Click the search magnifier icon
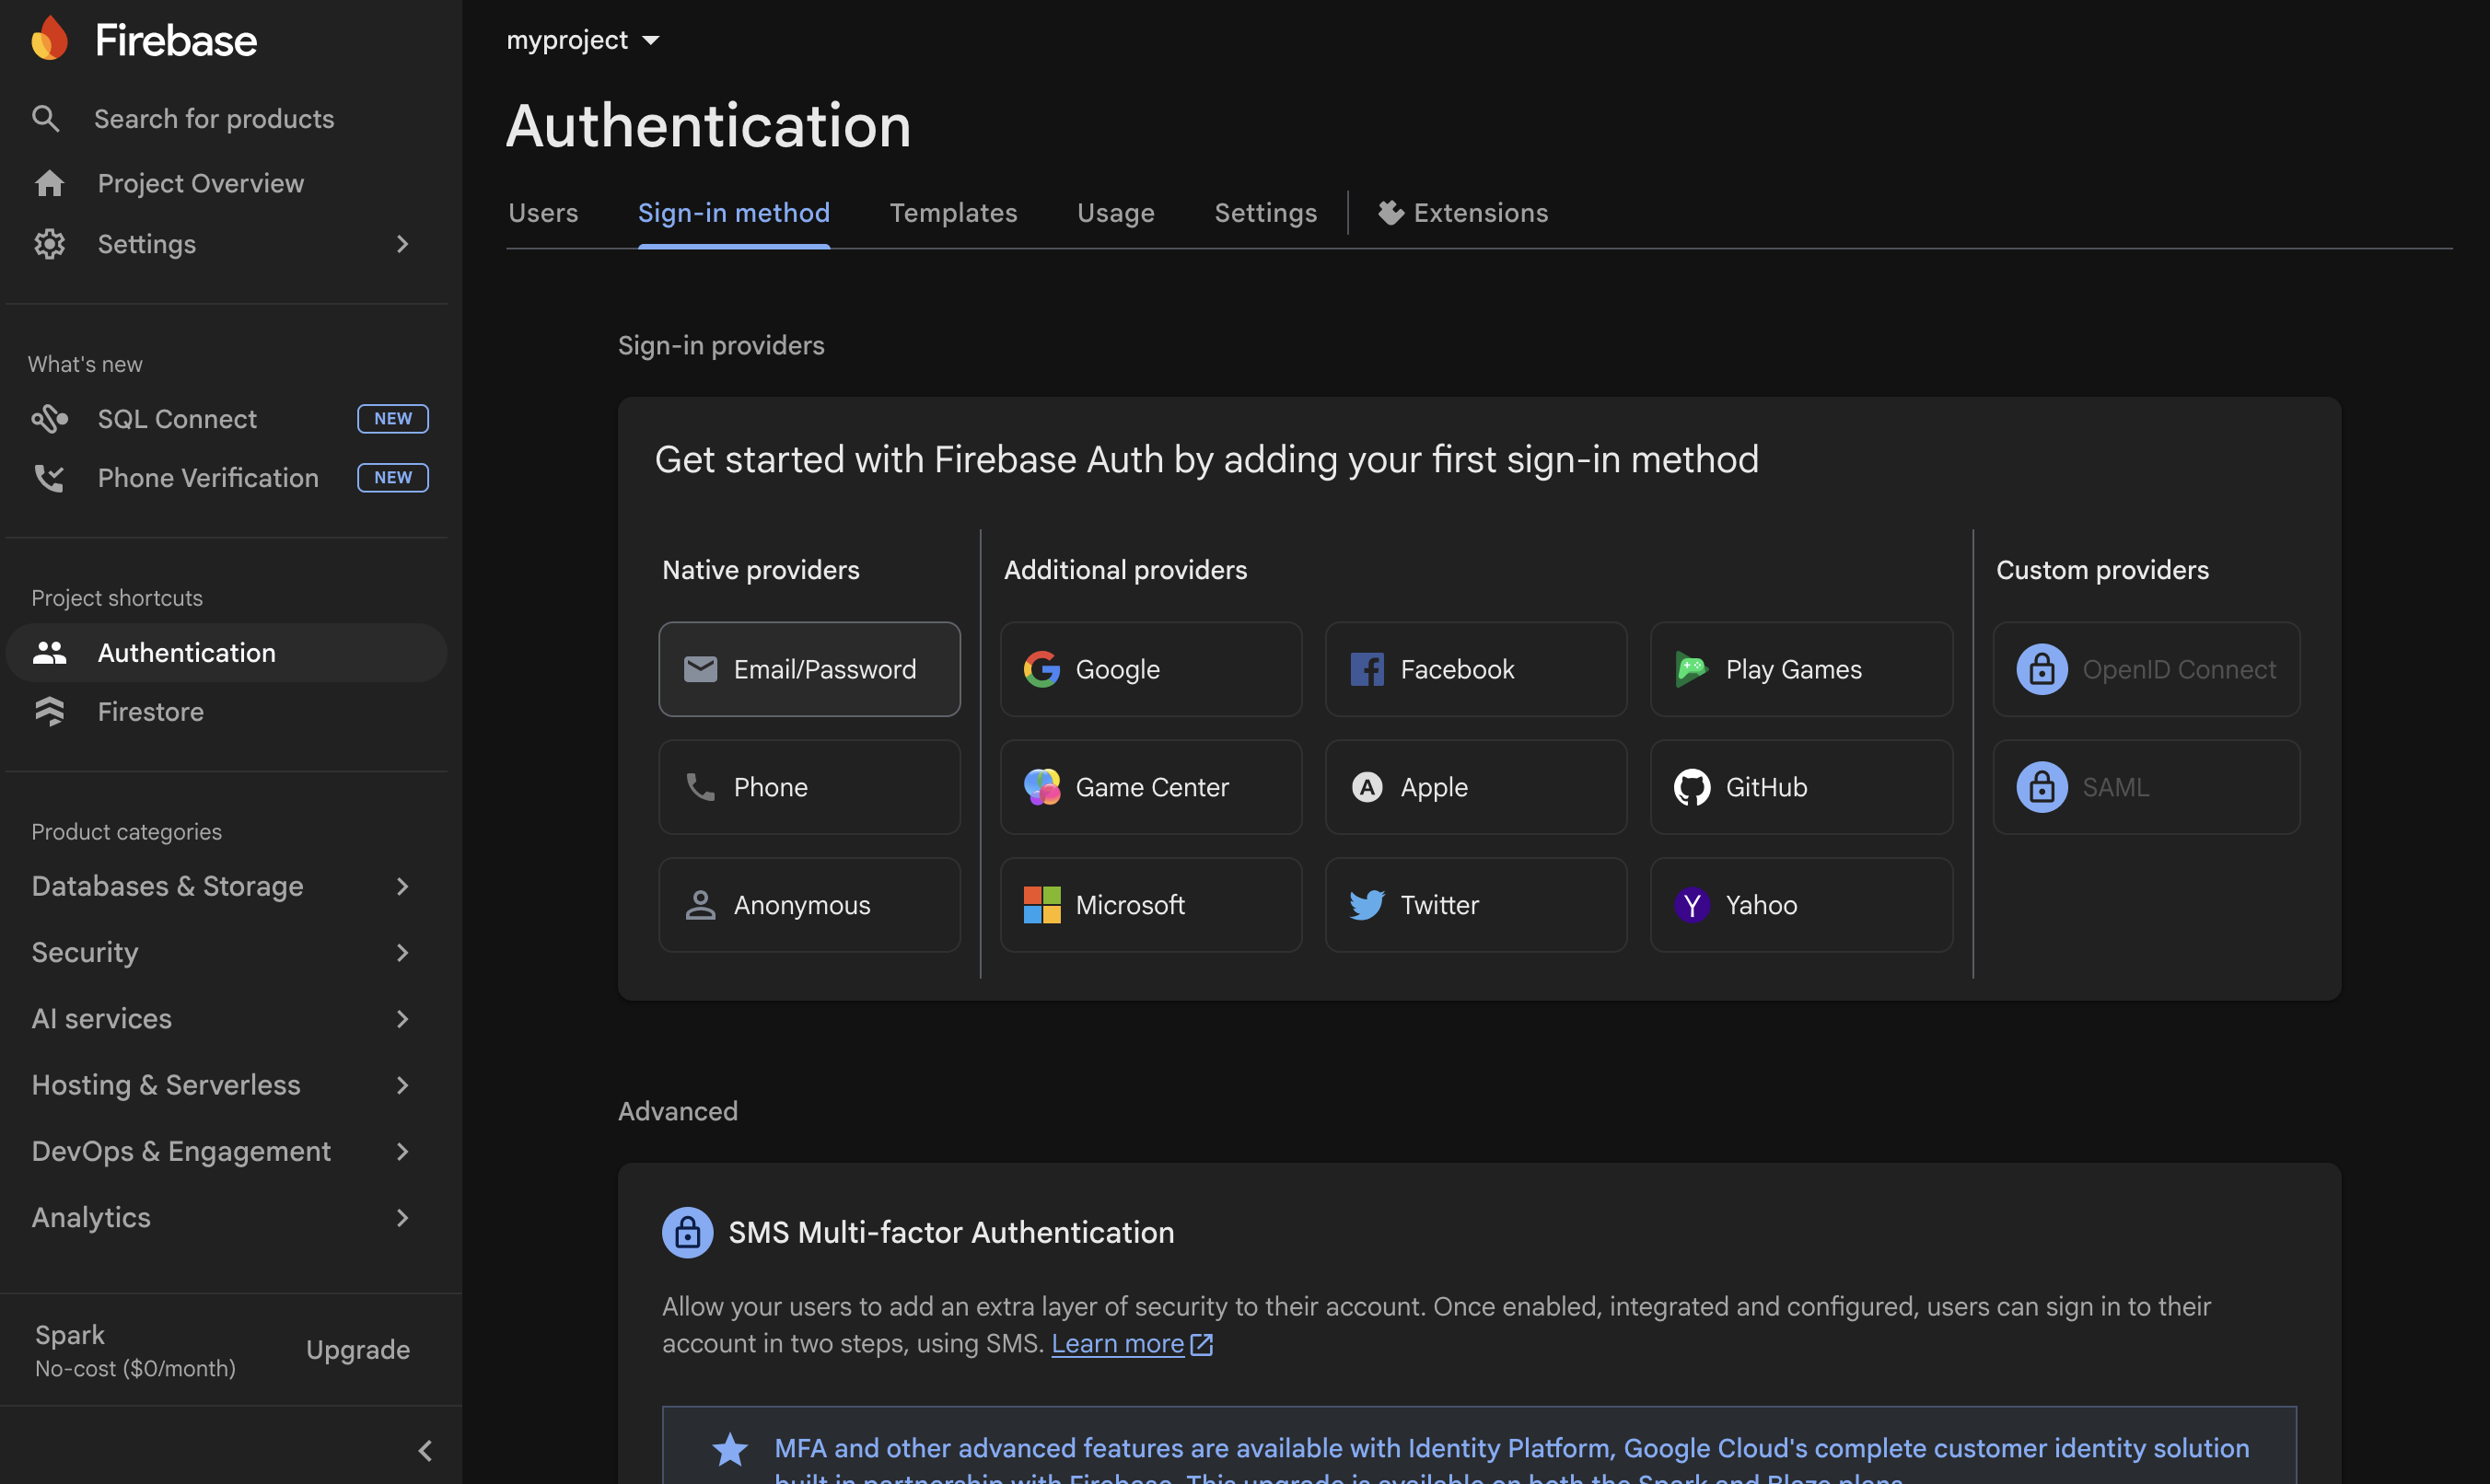Screen dimensions: 2490x1484 point(45,119)
